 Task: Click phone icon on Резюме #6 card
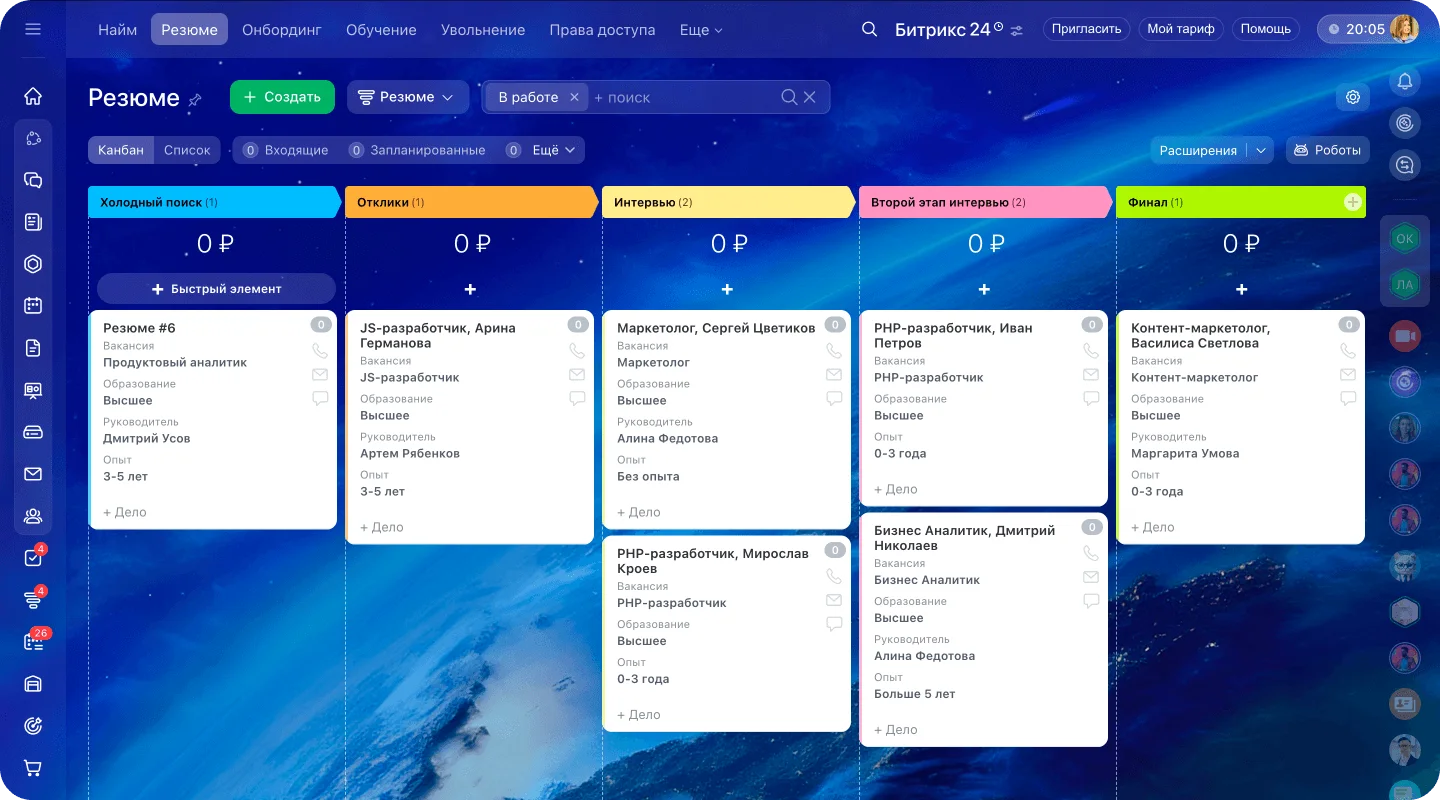pyautogui.click(x=320, y=351)
